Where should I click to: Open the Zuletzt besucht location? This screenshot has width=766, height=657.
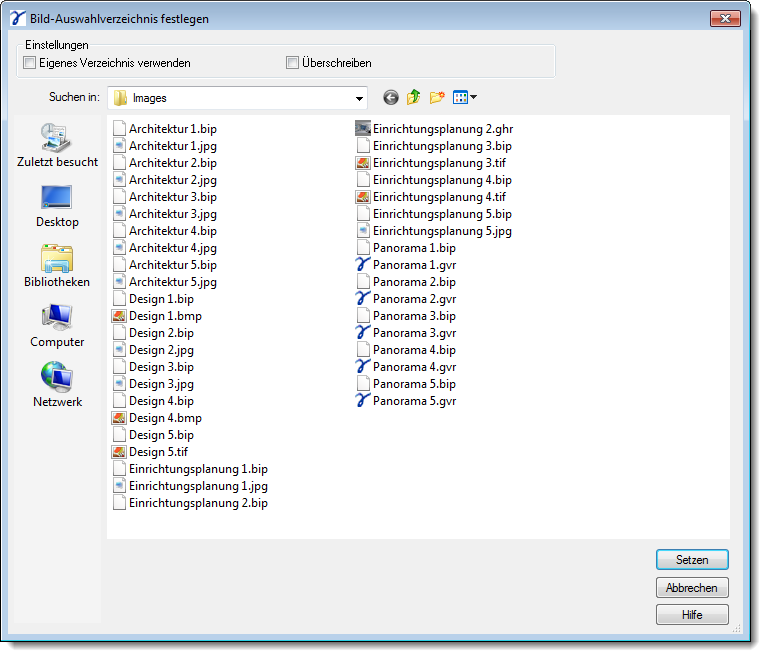[x=57, y=145]
